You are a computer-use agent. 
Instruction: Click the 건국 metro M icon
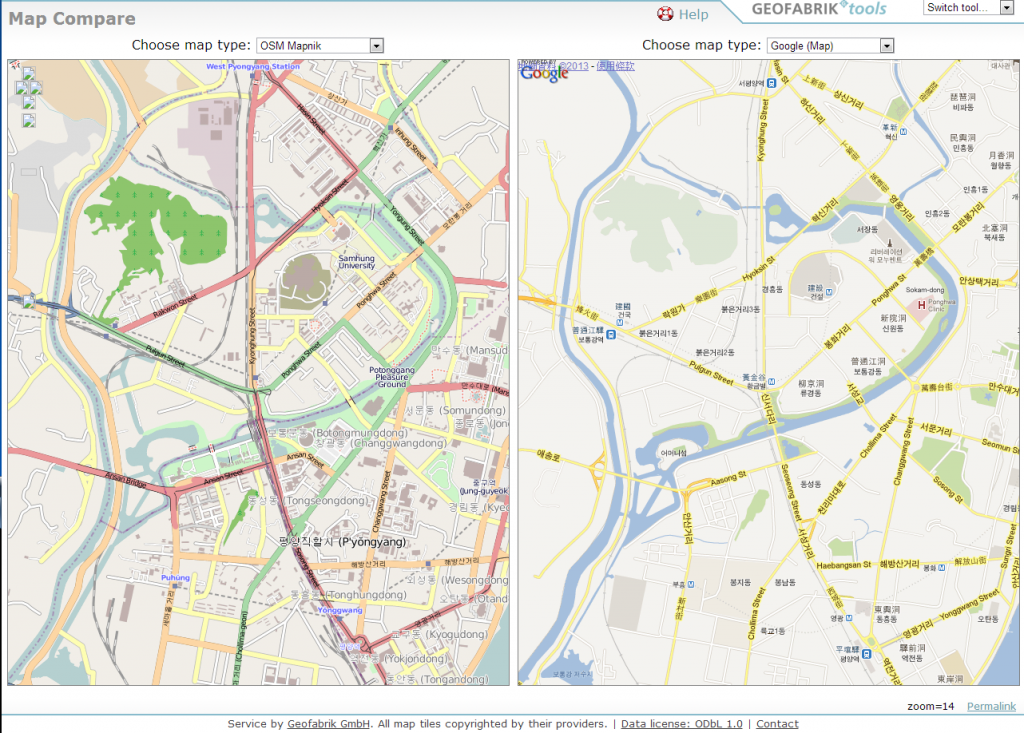click(x=620, y=322)
